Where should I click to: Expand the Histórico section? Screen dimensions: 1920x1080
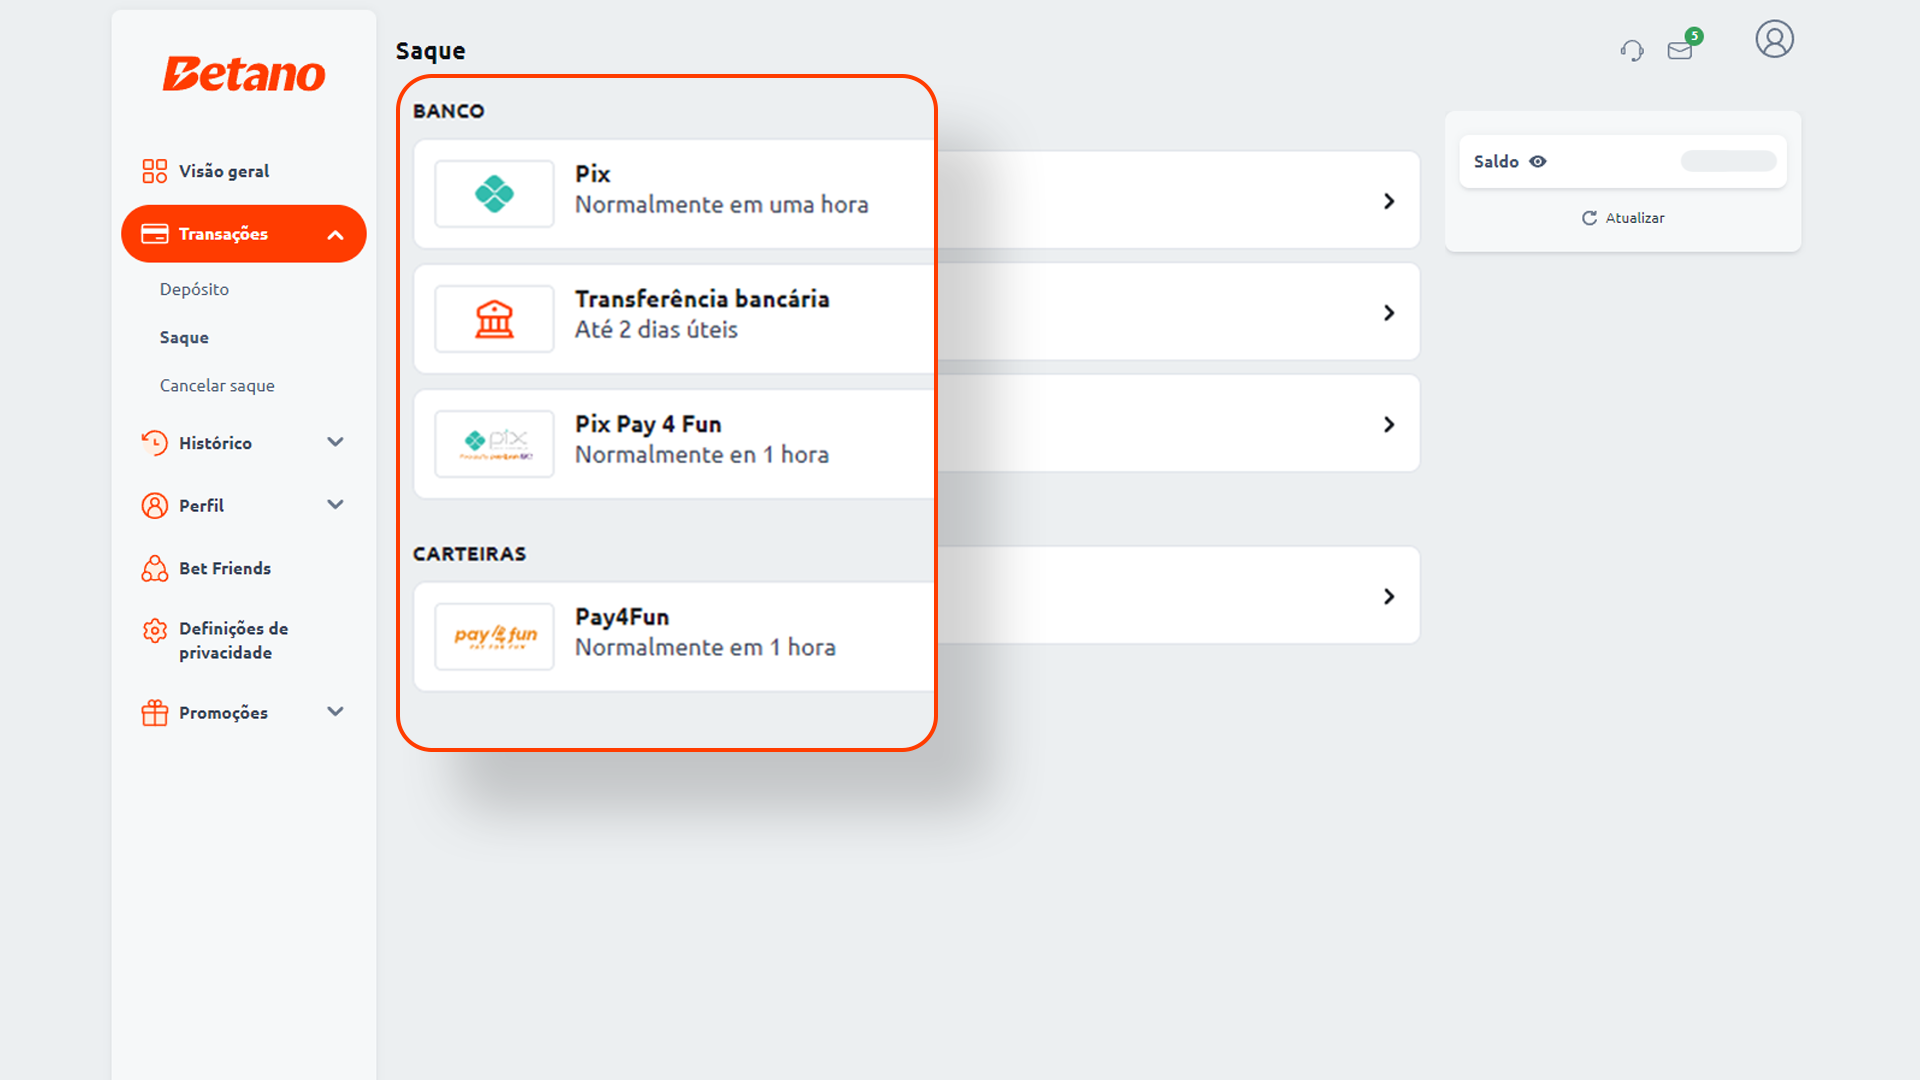(x=336, y=442)
